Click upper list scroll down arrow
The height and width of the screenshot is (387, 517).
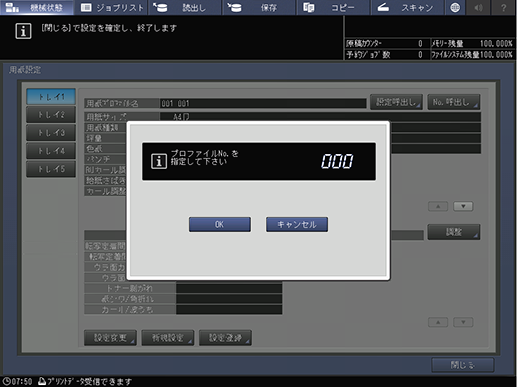coord(463,206)
